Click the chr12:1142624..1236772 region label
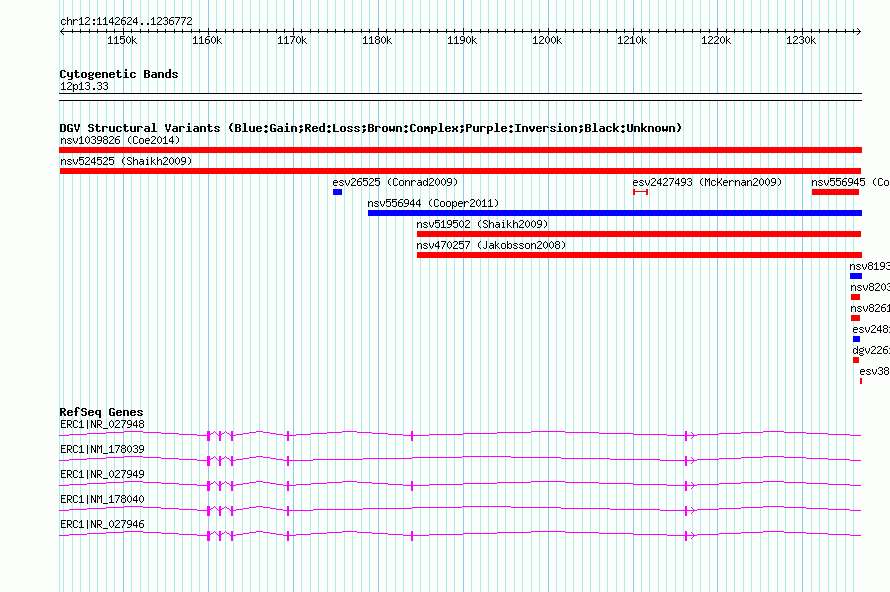 pyautogui.click(x=126, y=21)
